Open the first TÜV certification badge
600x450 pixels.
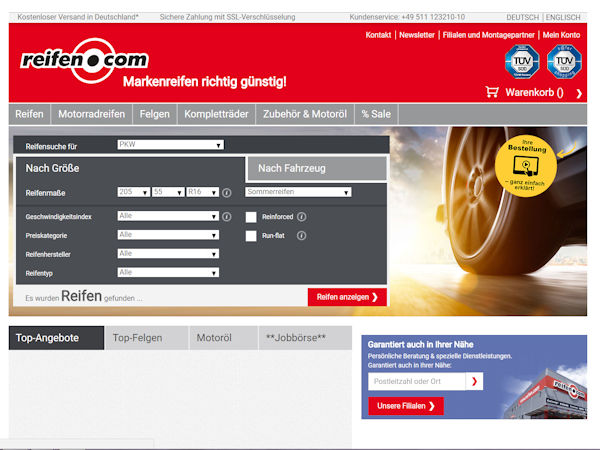[522, 62]
